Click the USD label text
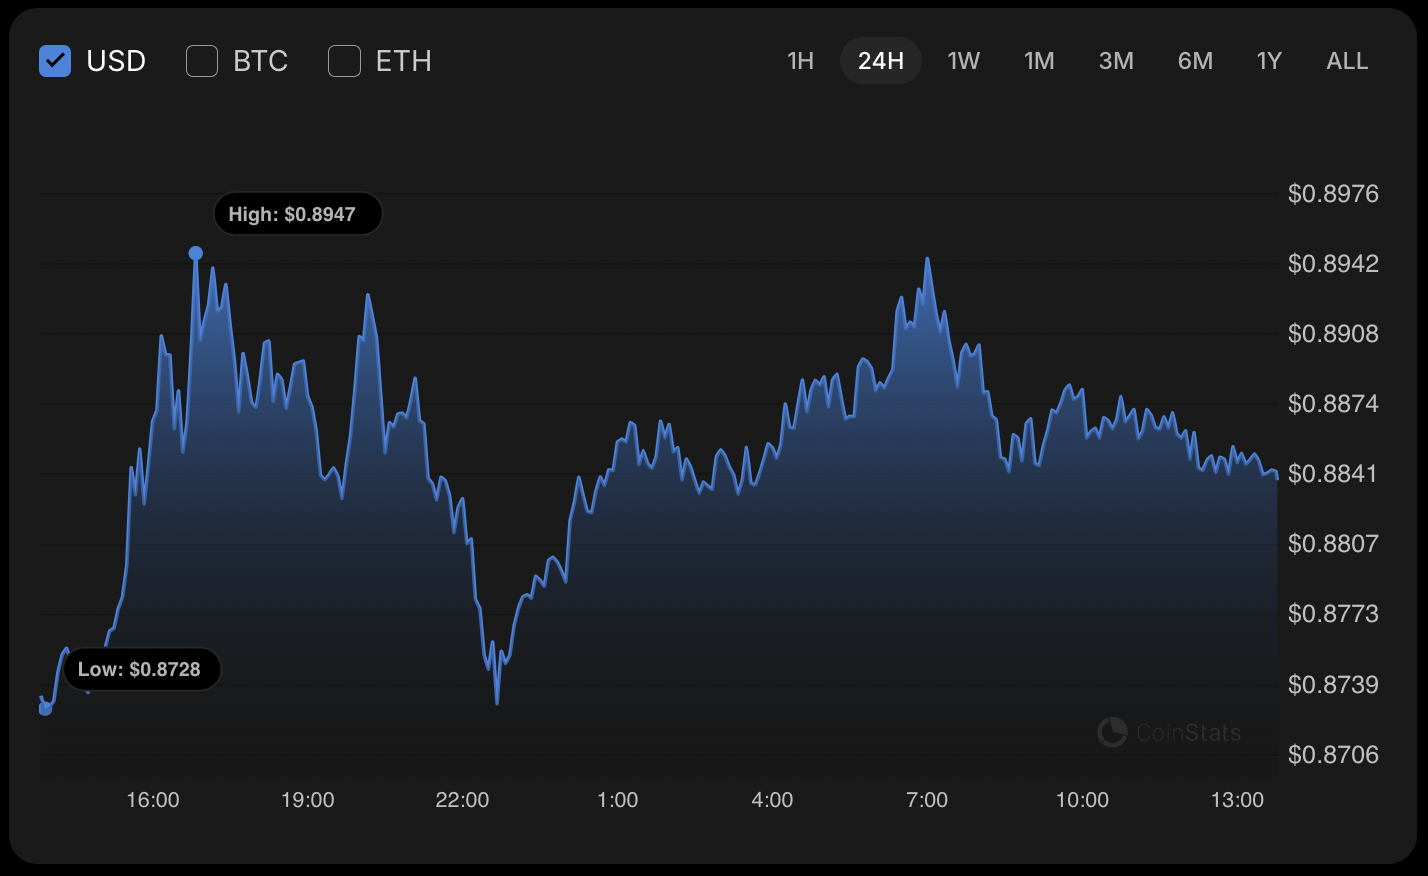Viewport: 1428px width, 876px height. pos(116,61)
